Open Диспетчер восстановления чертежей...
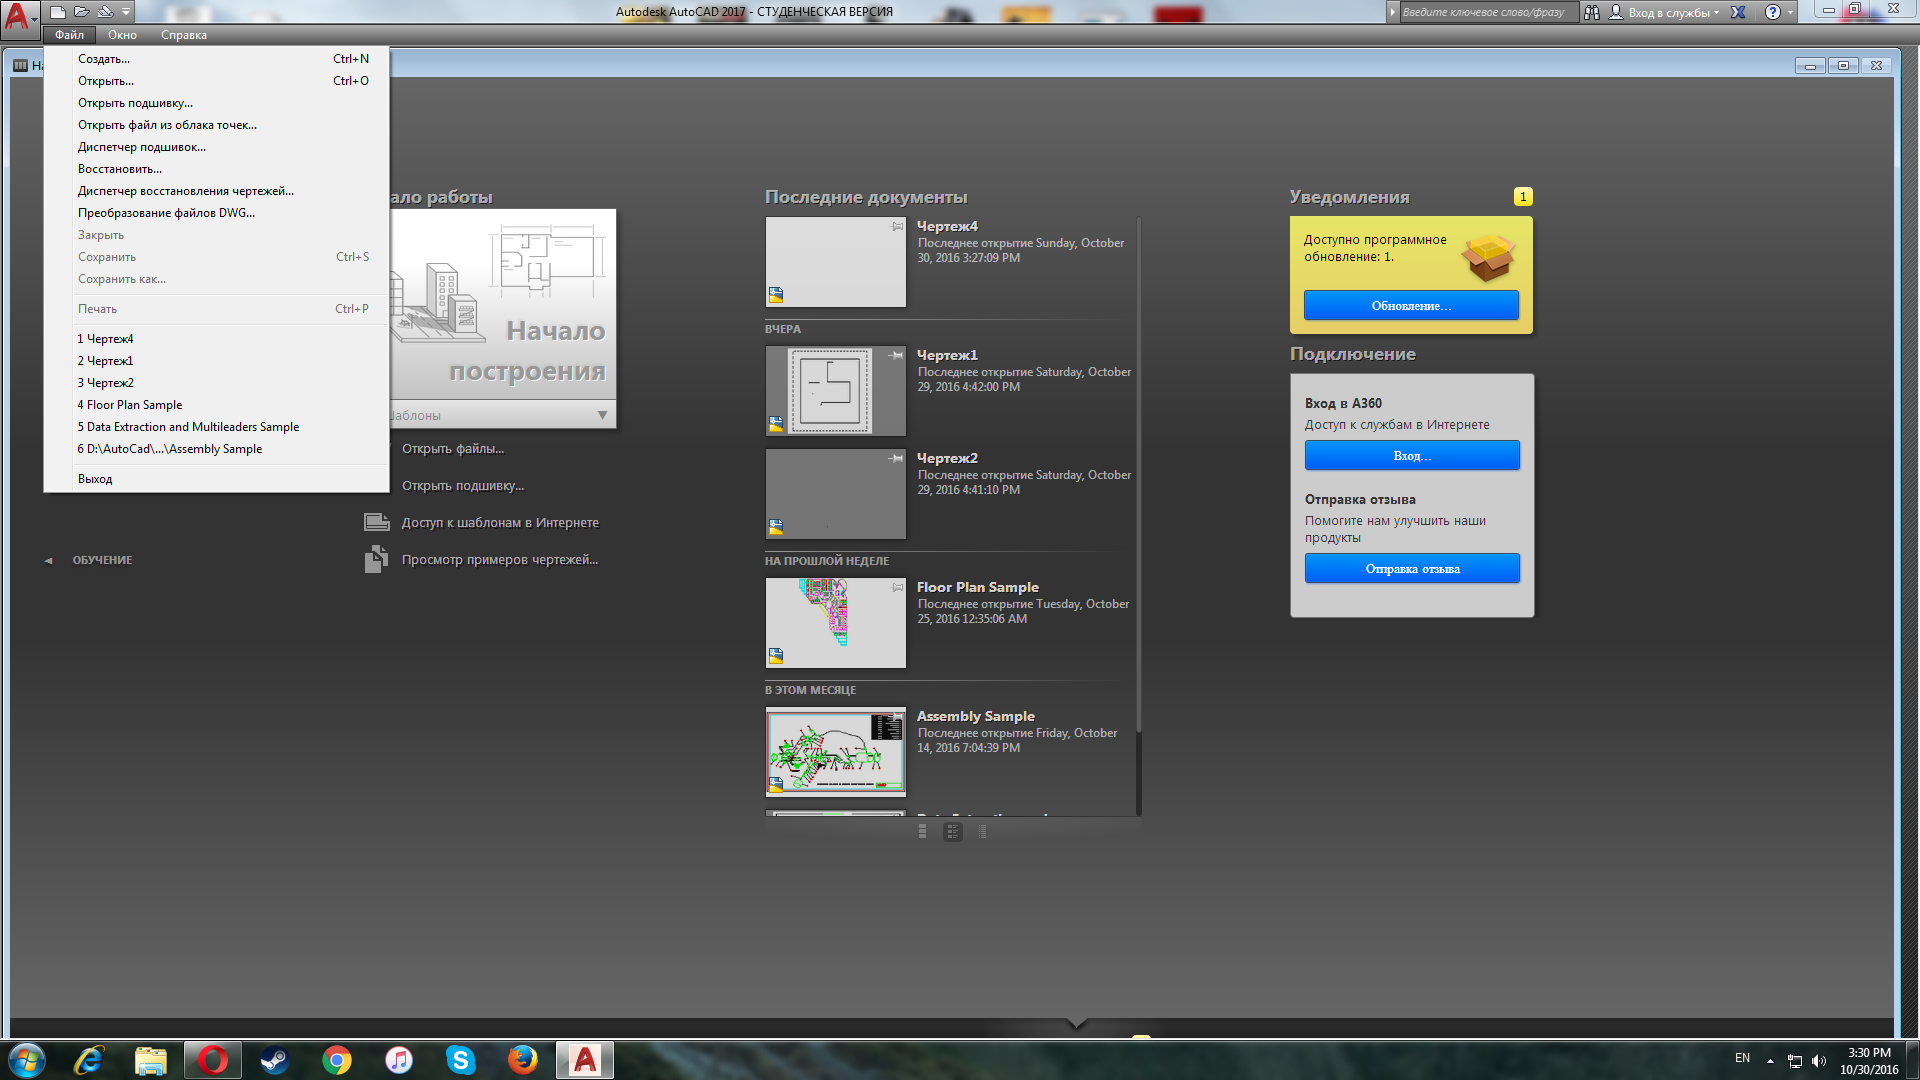This screenshot has width=1920, height=1080. pyautogui.click(x=216, y=191)
